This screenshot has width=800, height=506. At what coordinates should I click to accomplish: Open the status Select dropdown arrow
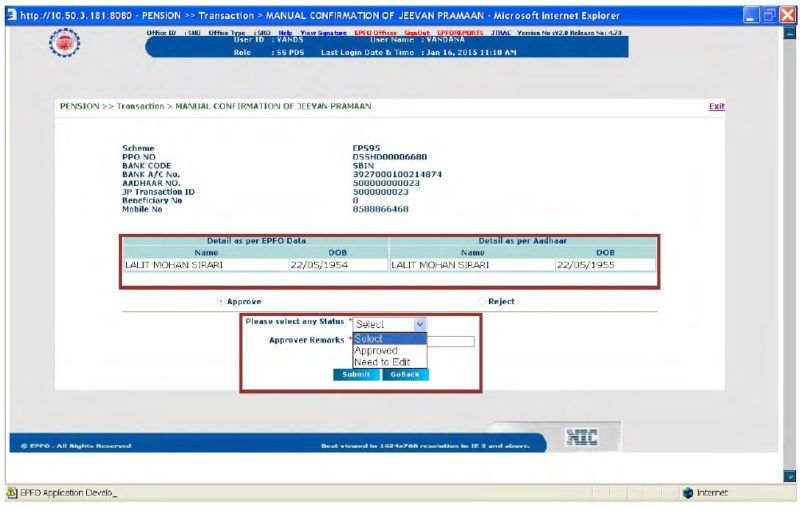pyautogui.click(x=419, y=324)
